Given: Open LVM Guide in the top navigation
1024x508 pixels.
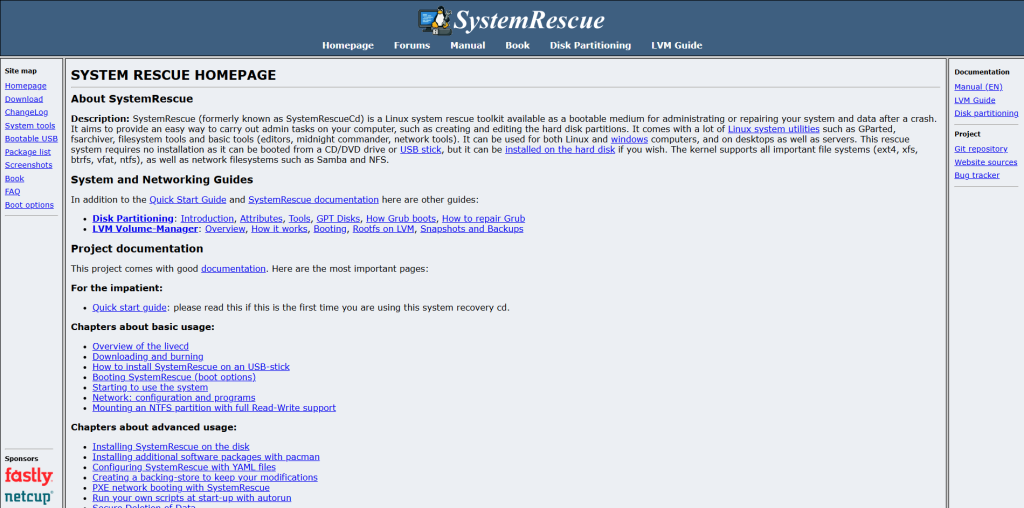Looking at the screenshot, I should click(677, 45).
